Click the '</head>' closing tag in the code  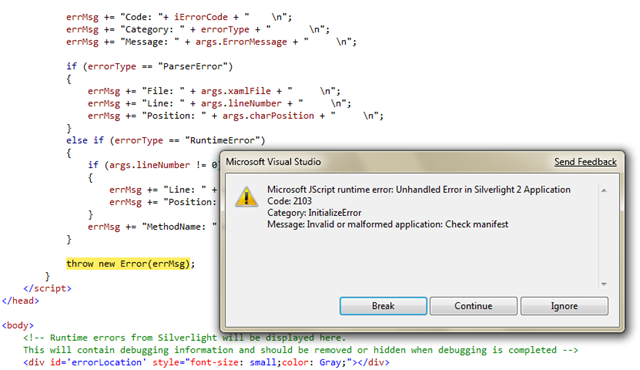pos(20,301)
